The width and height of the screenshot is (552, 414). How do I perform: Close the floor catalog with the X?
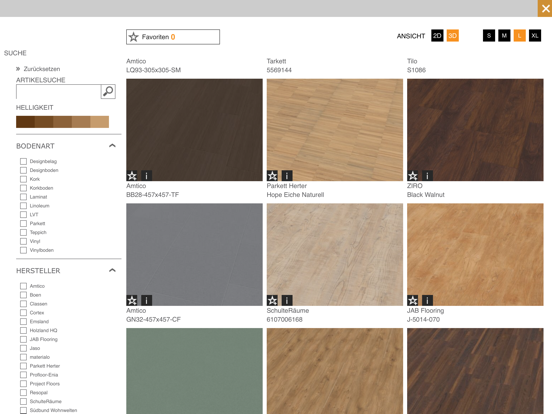pos(545,8)
